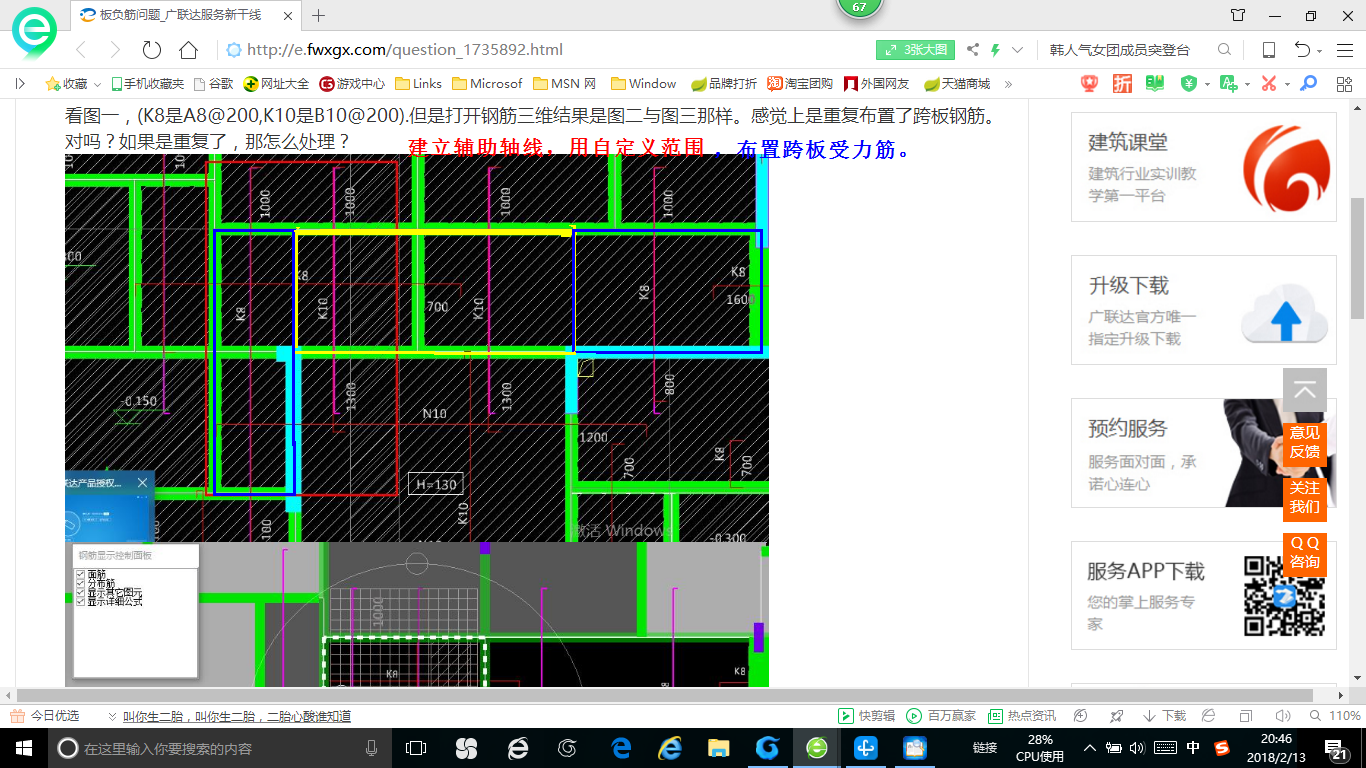Go to the browser home page icon
1366x768 pixels.
tap(188, 50)
